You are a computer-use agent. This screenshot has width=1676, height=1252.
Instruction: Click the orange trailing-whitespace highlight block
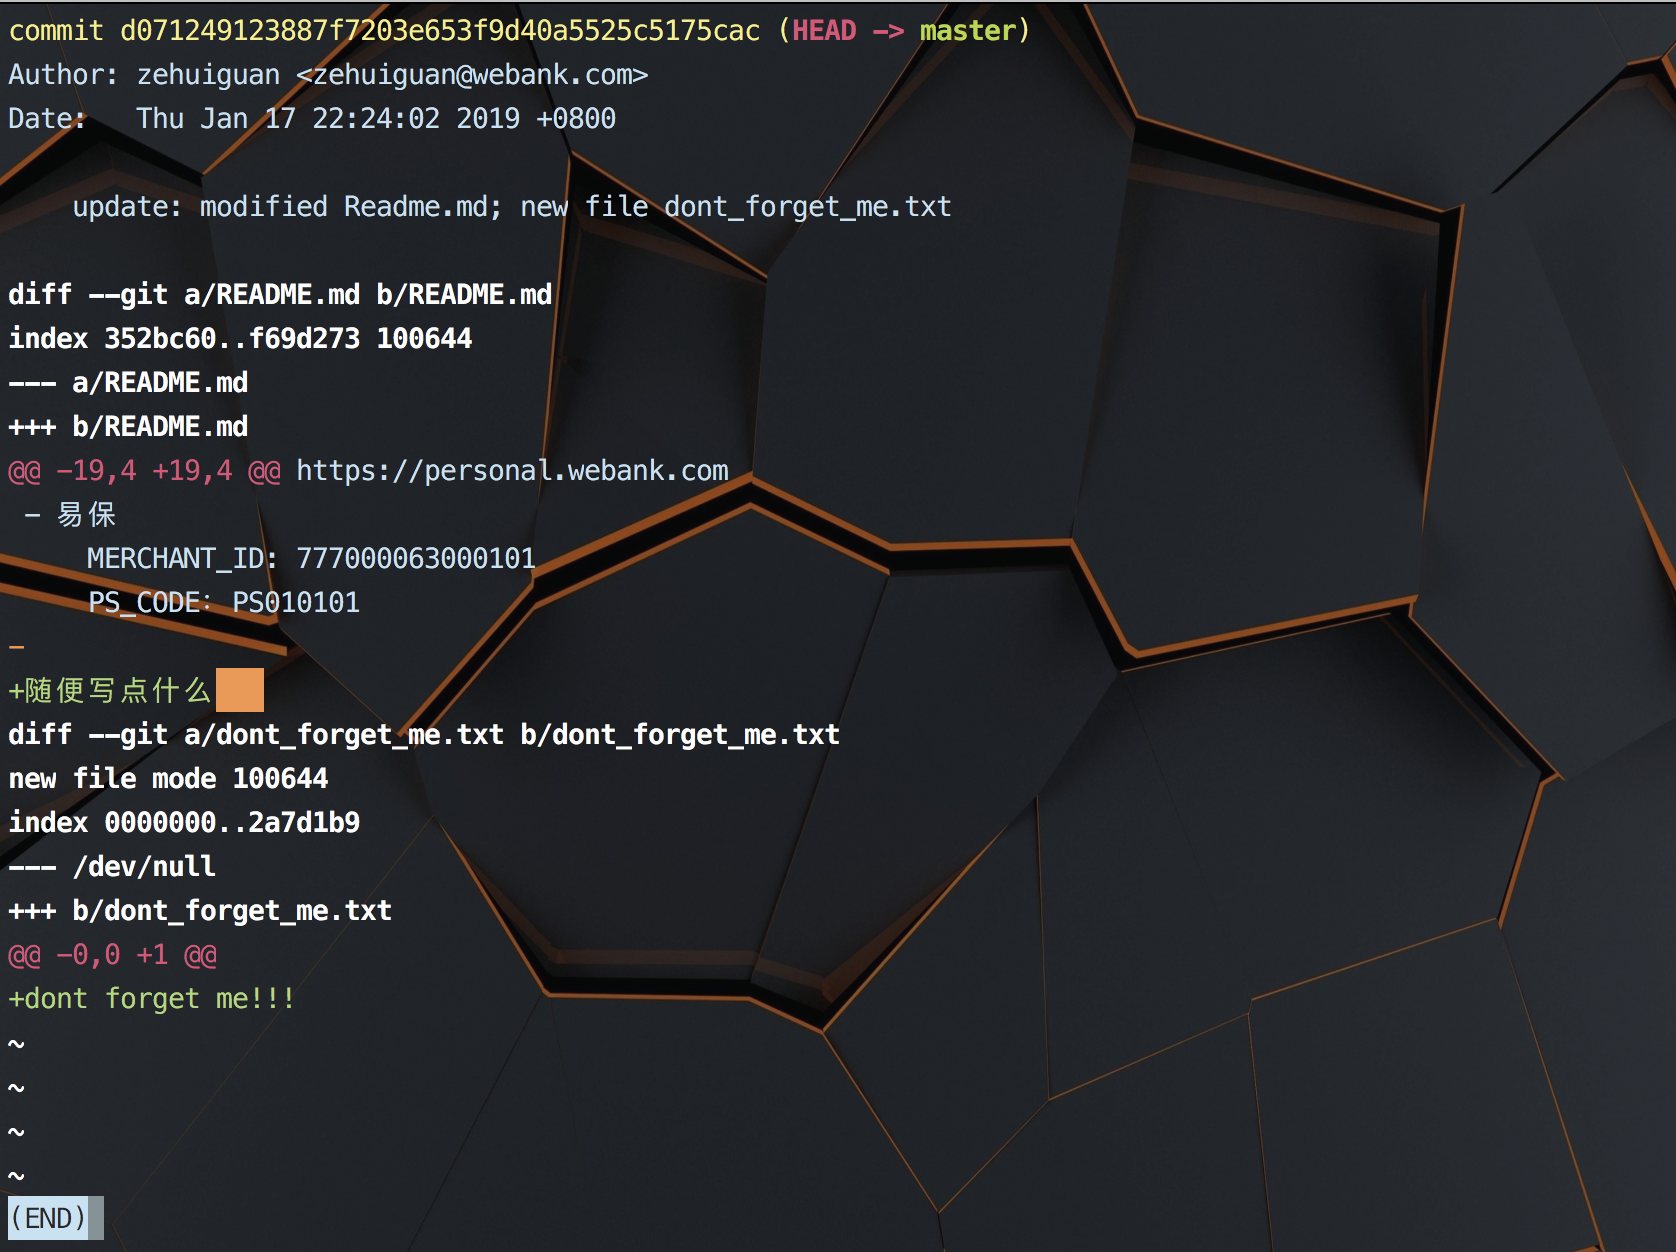tap(240, 690)
